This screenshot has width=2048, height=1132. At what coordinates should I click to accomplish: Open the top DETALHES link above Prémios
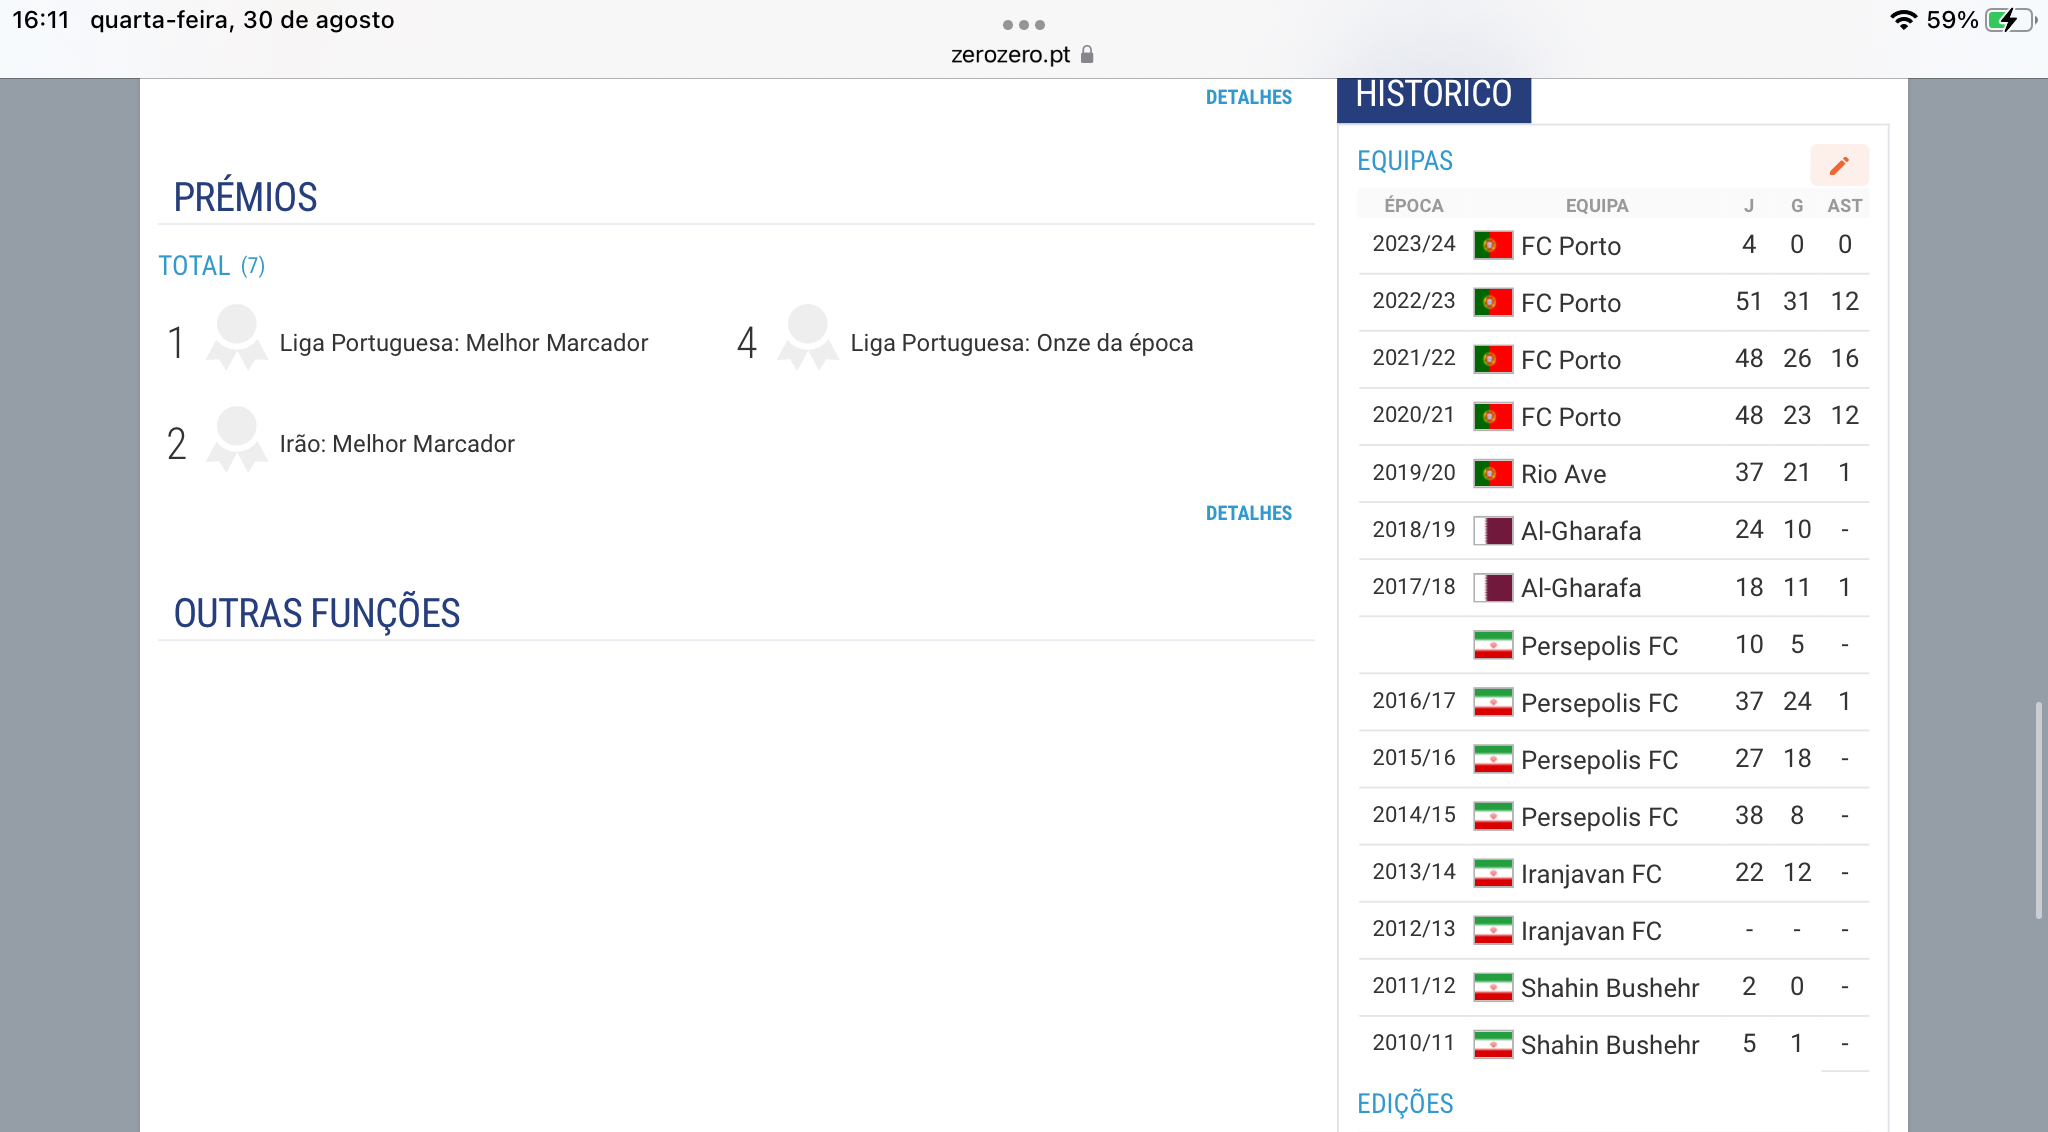coord(1248,97)
